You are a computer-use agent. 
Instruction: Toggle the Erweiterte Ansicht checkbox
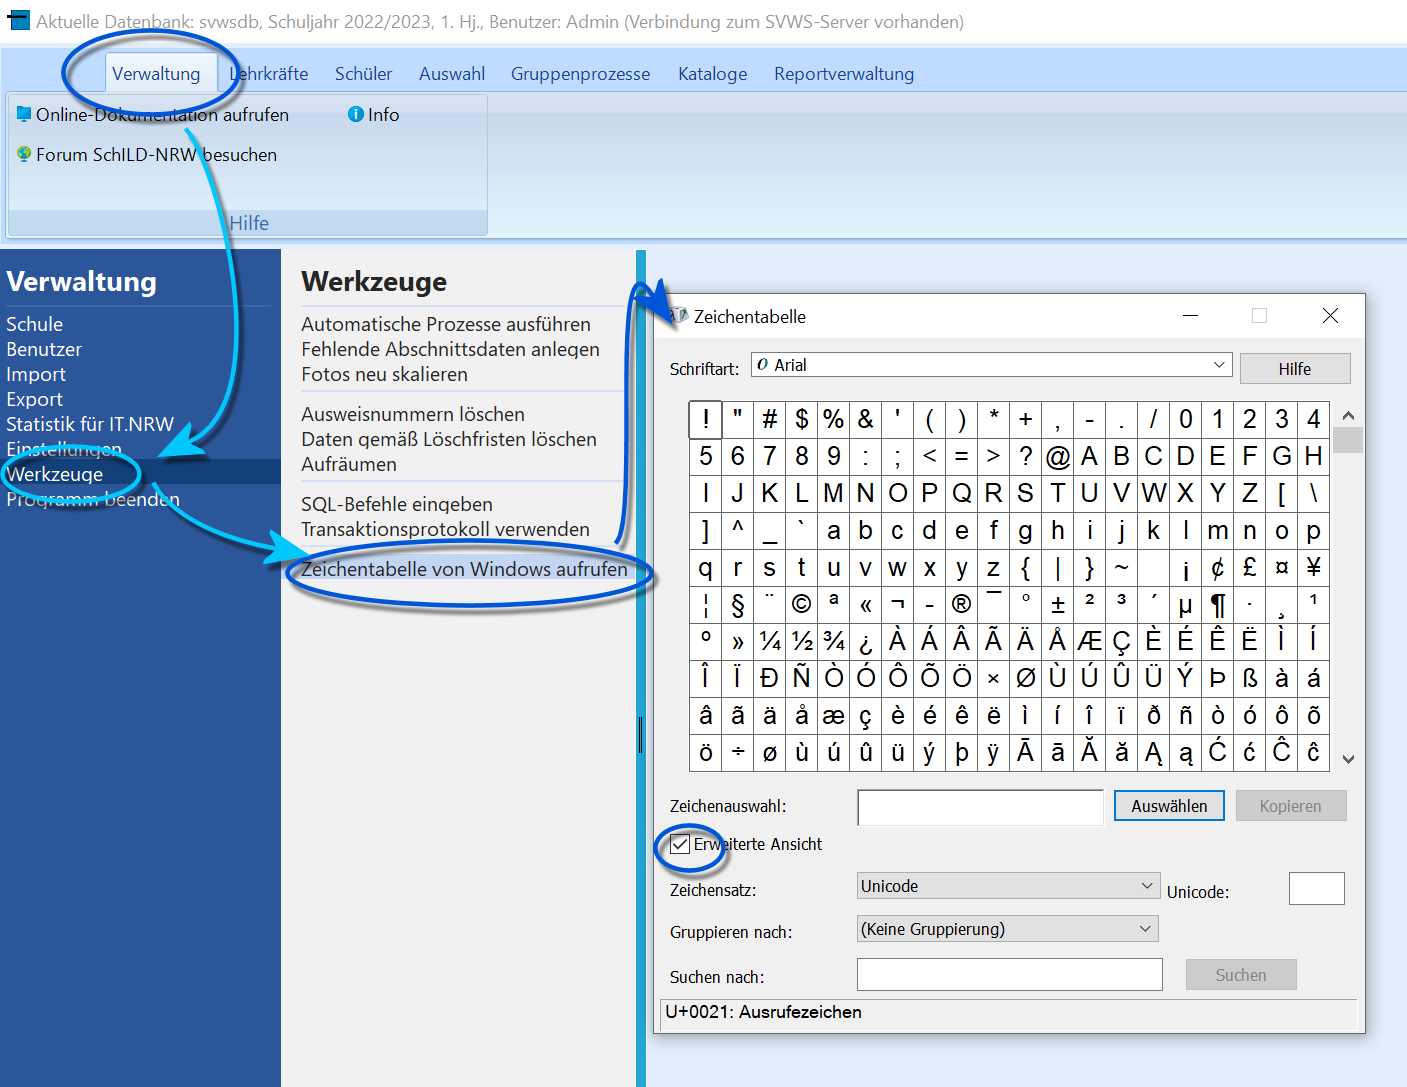[680, 844]
